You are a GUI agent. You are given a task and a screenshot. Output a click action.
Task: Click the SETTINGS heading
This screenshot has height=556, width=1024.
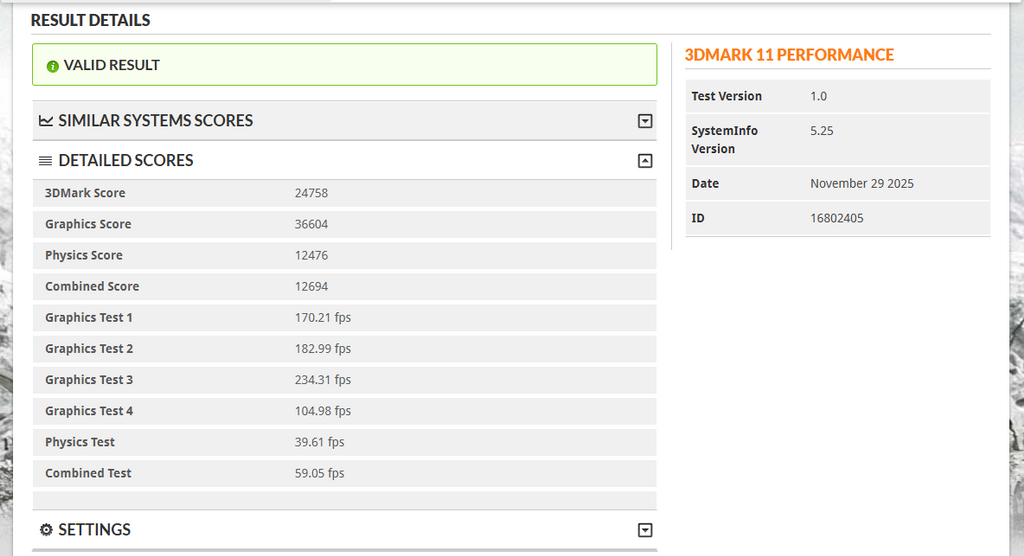[x=95, y=529]
